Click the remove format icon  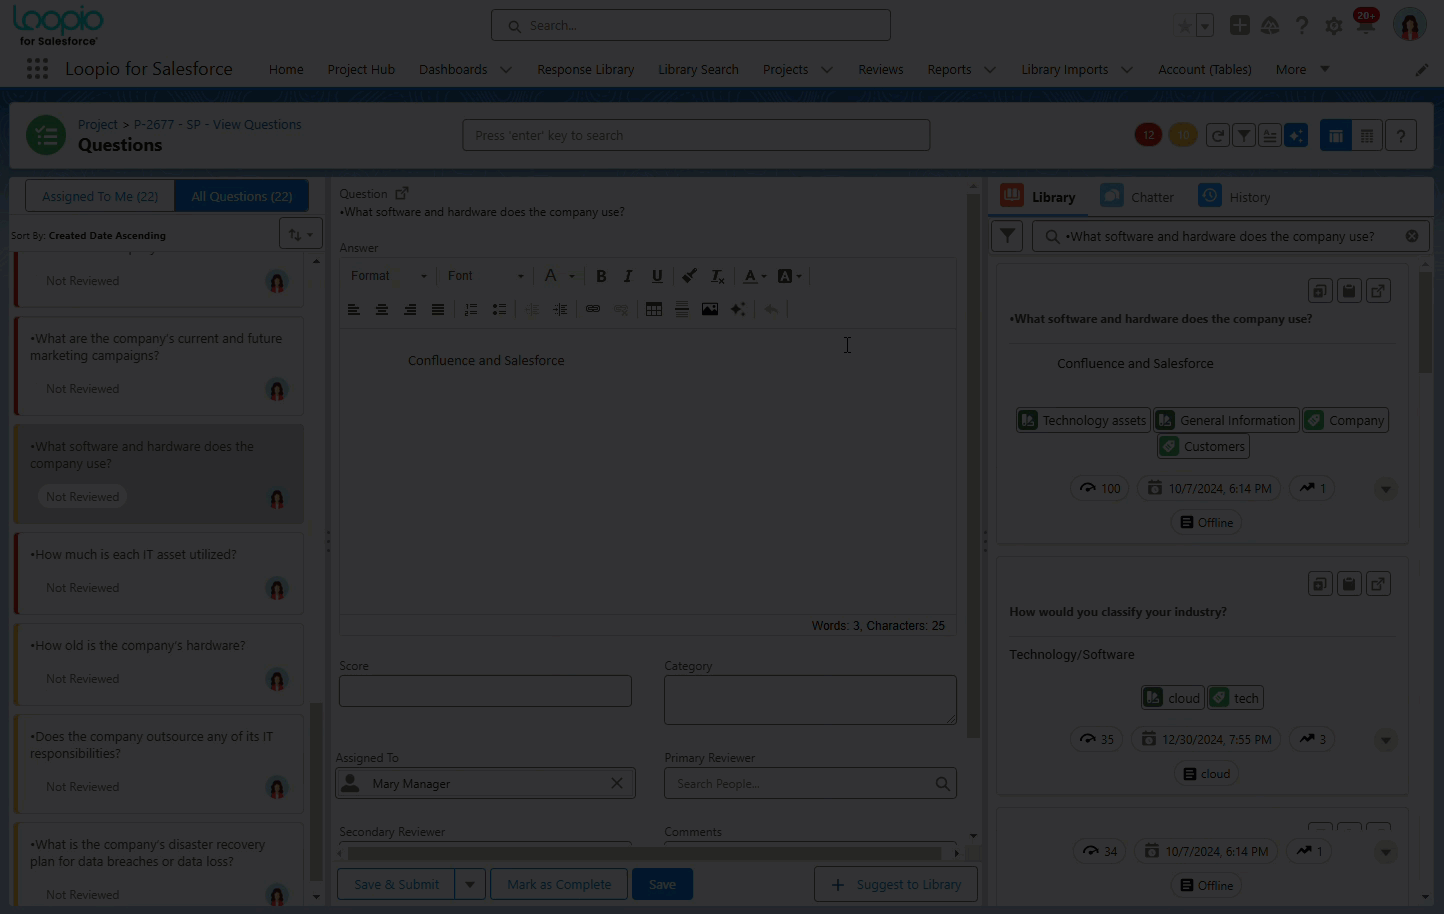click(x=717, y=276)
